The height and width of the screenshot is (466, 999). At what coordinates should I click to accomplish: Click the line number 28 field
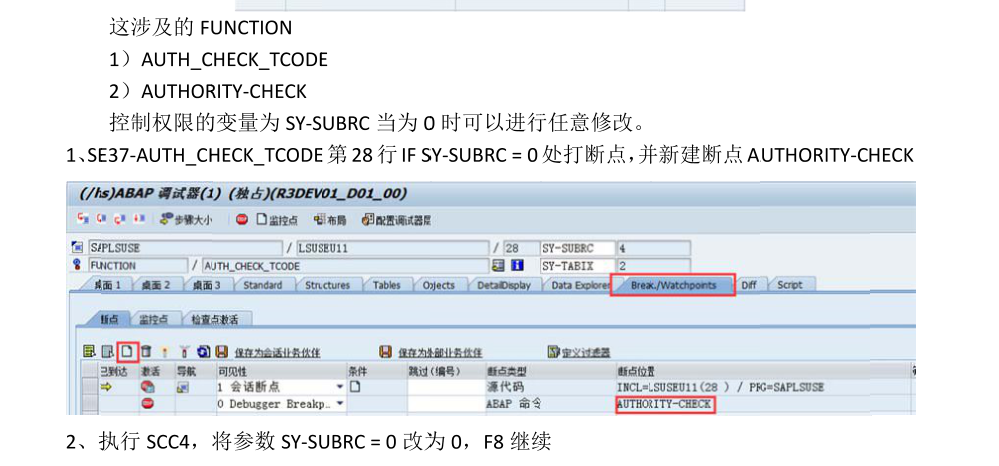click(520, 248)
